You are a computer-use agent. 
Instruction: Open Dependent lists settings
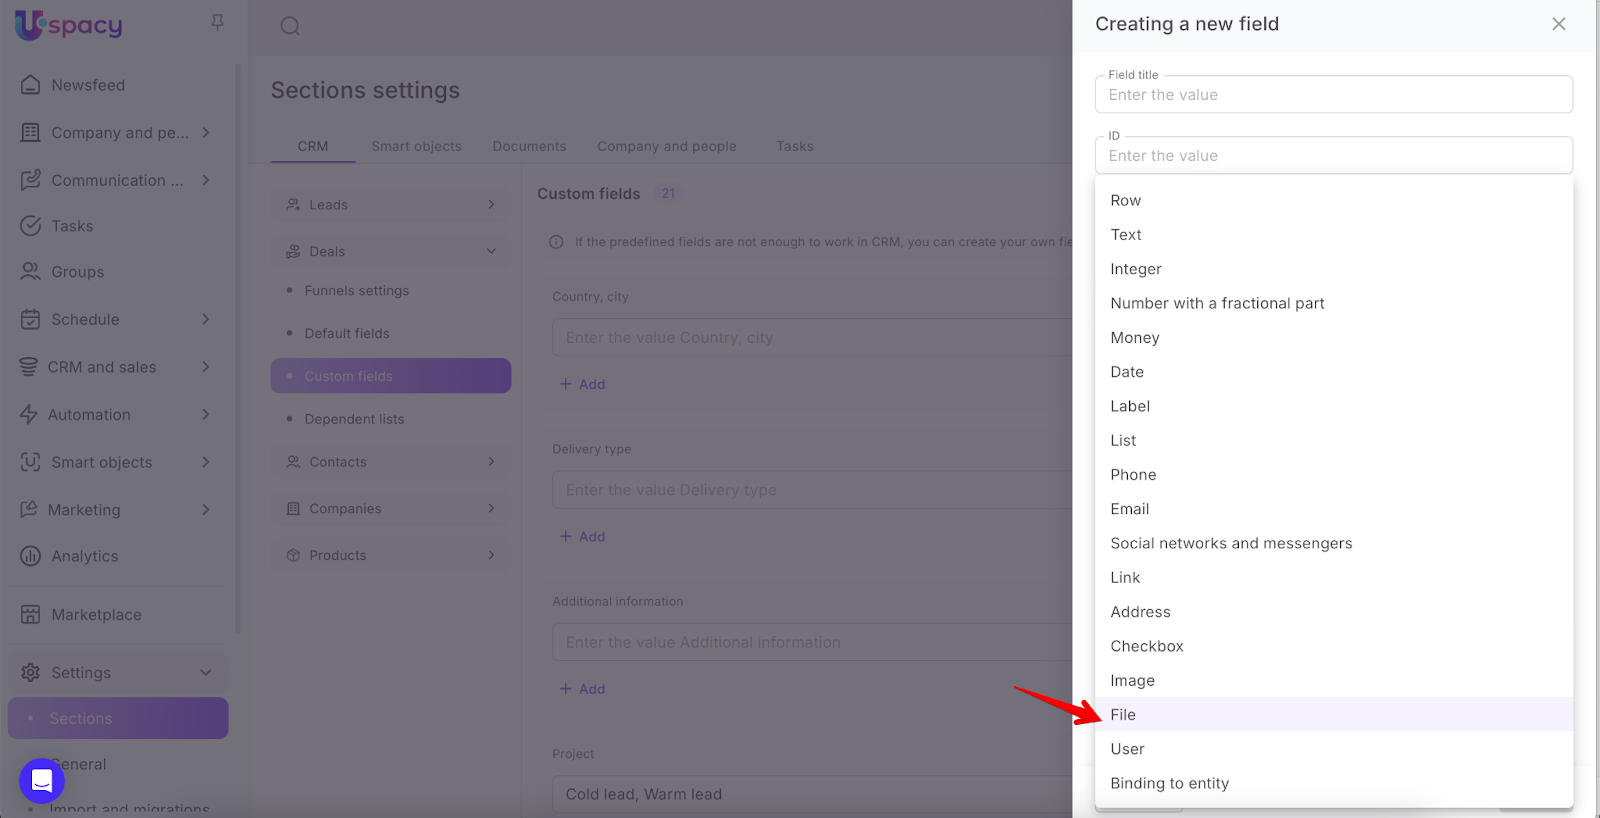click(x=354, y=419)
